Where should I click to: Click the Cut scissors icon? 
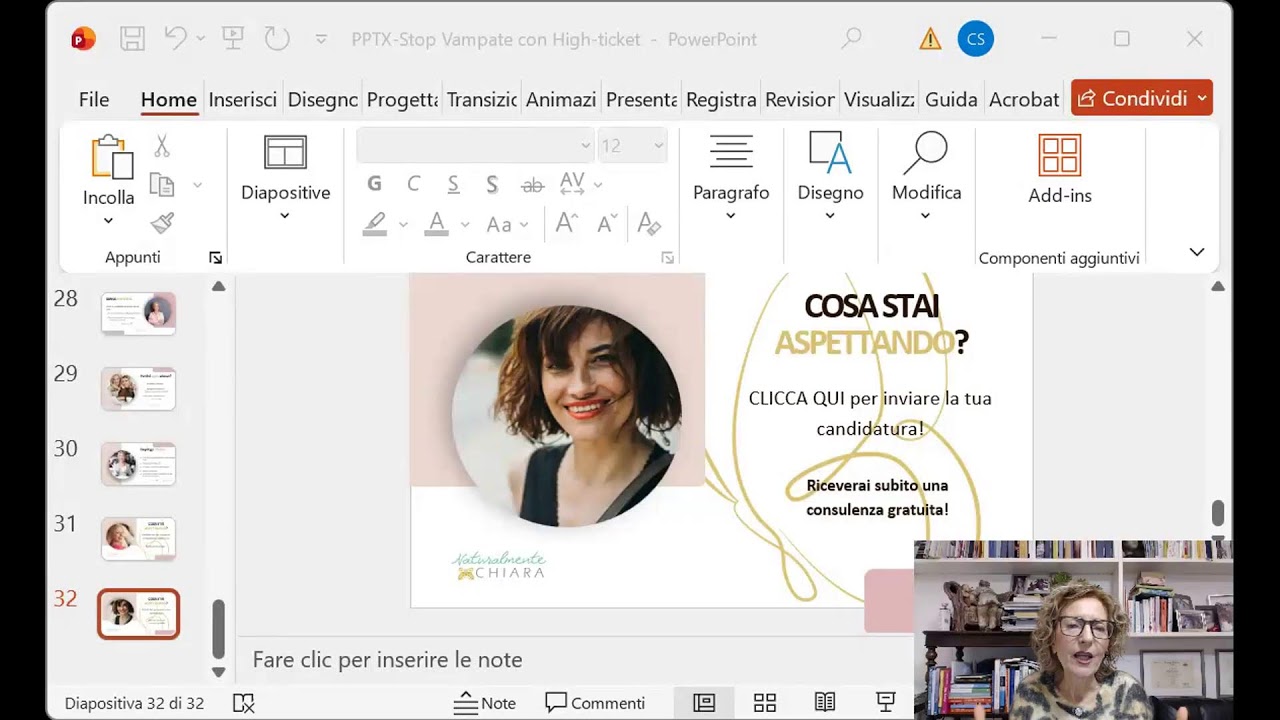click(x=162, y=147)
